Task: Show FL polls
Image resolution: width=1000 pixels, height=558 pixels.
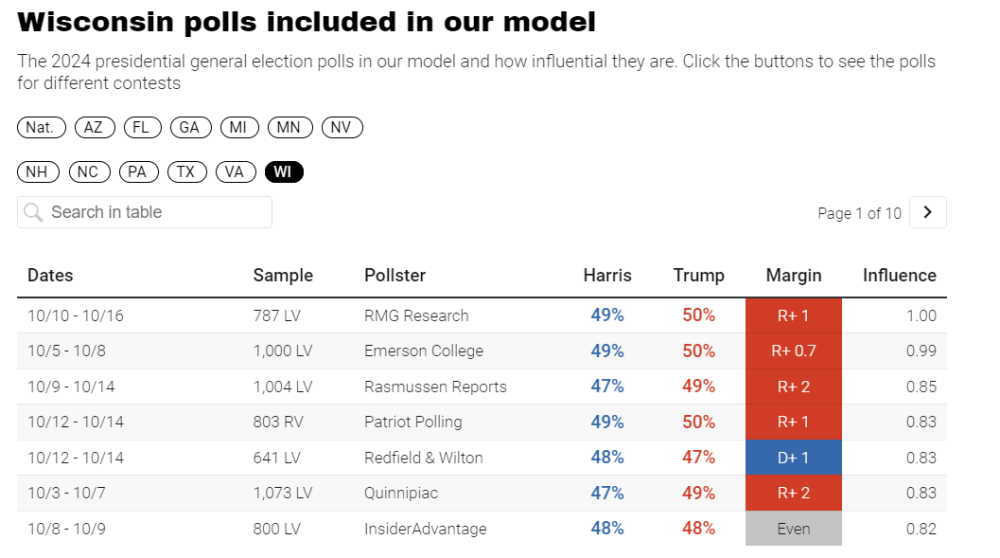Action: [x=141, y=127]
